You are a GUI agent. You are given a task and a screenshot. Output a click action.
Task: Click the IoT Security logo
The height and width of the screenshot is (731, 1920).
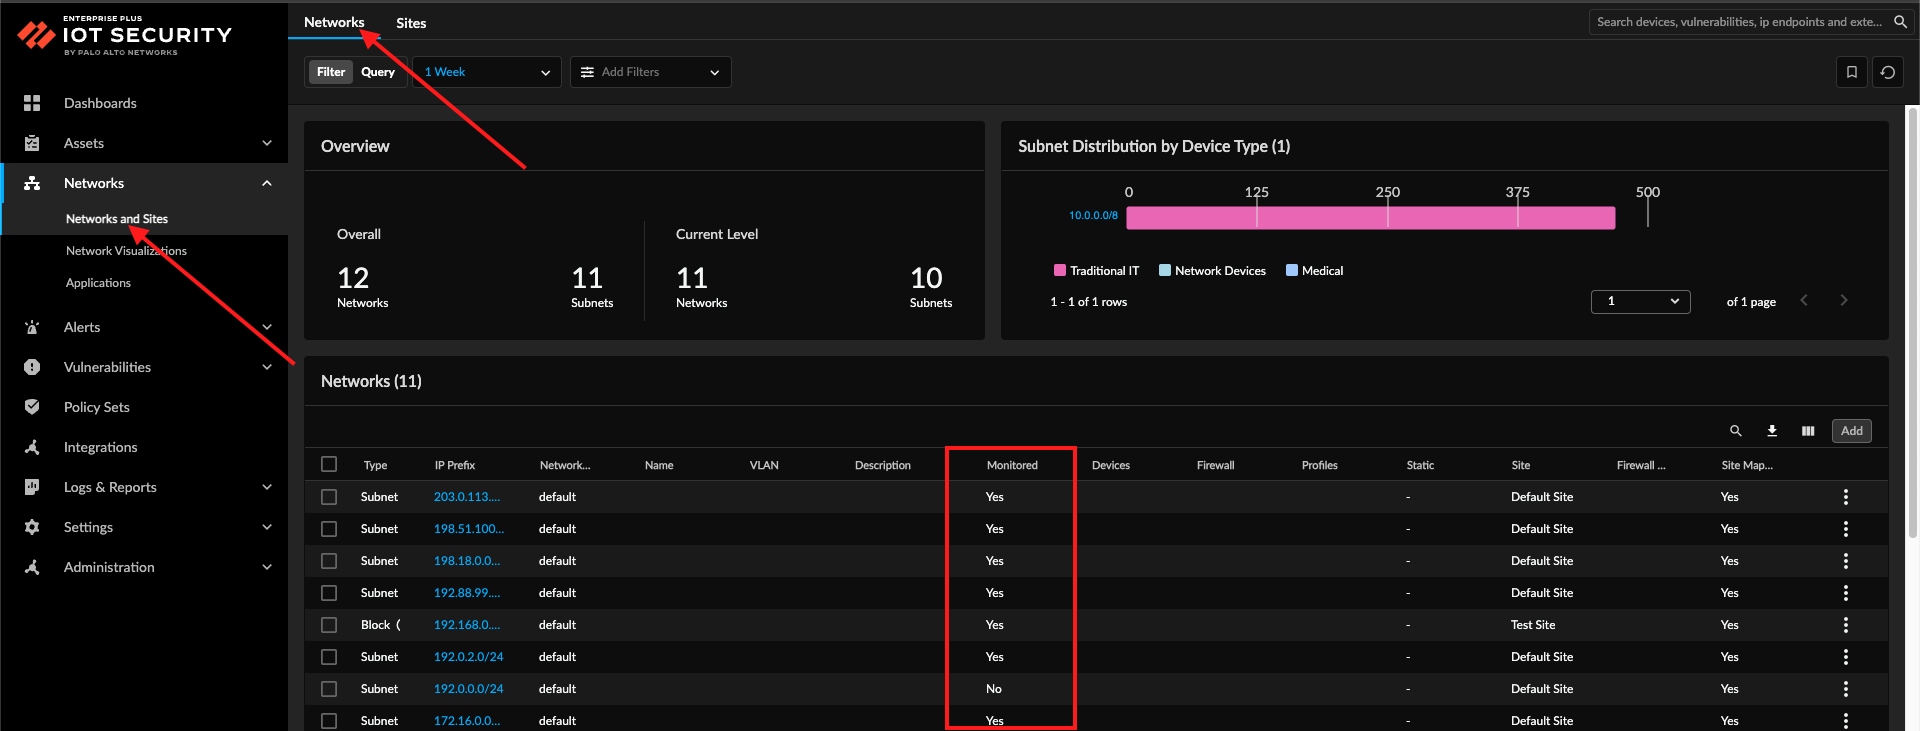pos(124,36)
